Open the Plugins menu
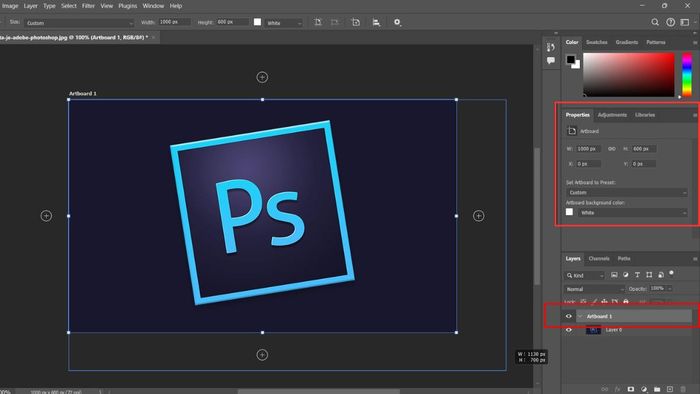This screenshot has width=700, height=394. coord(128,6)
